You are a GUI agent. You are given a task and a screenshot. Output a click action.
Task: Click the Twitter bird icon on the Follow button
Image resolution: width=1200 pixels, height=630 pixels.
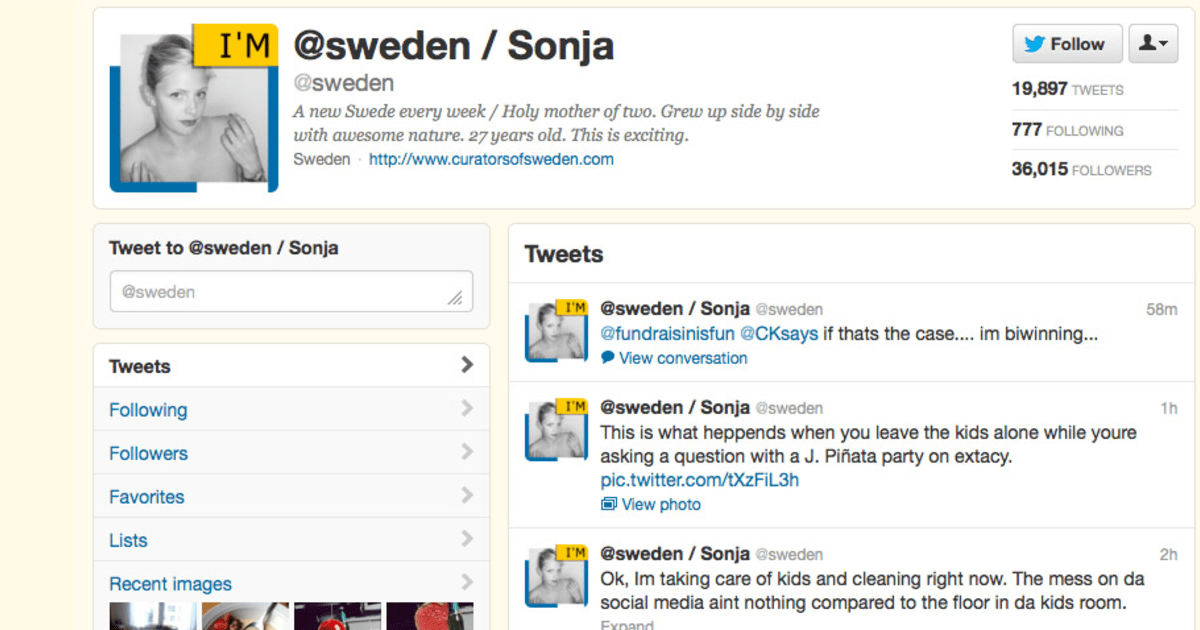coord(1037,43)
